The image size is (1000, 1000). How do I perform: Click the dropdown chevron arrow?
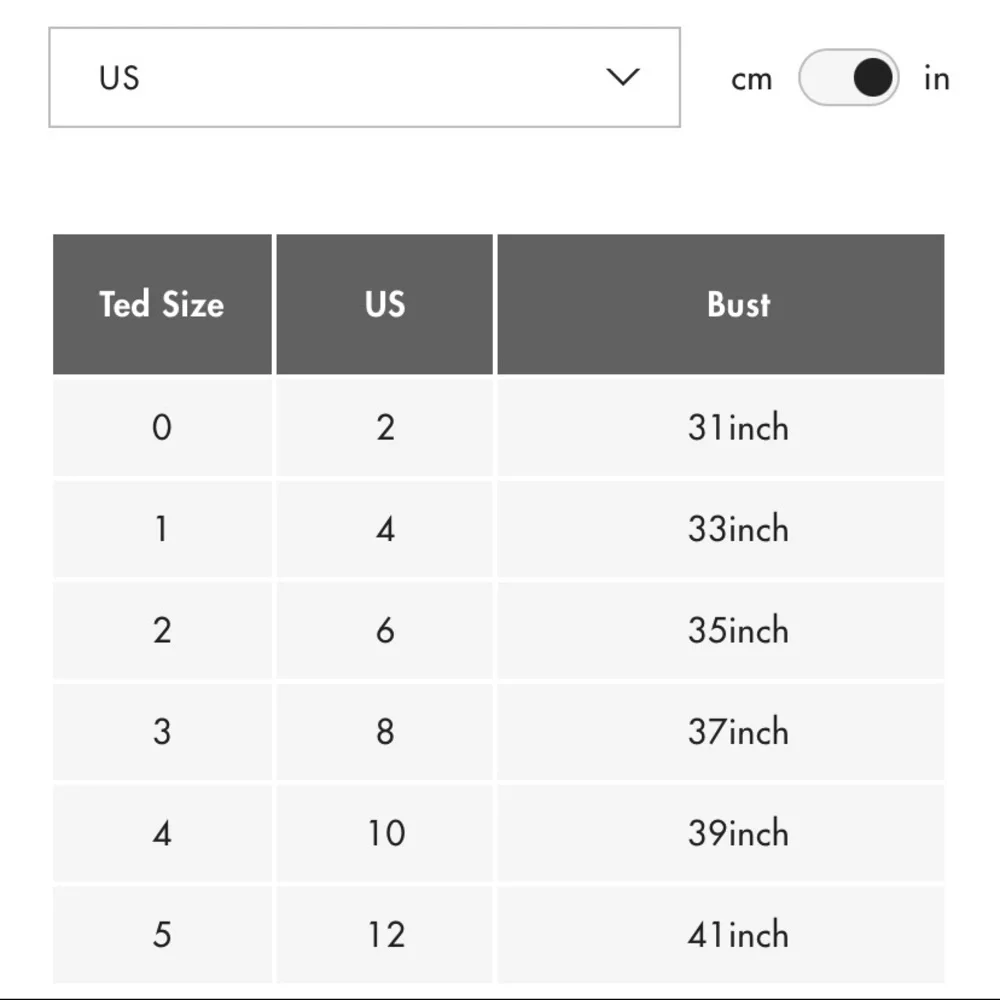point(622,77)
